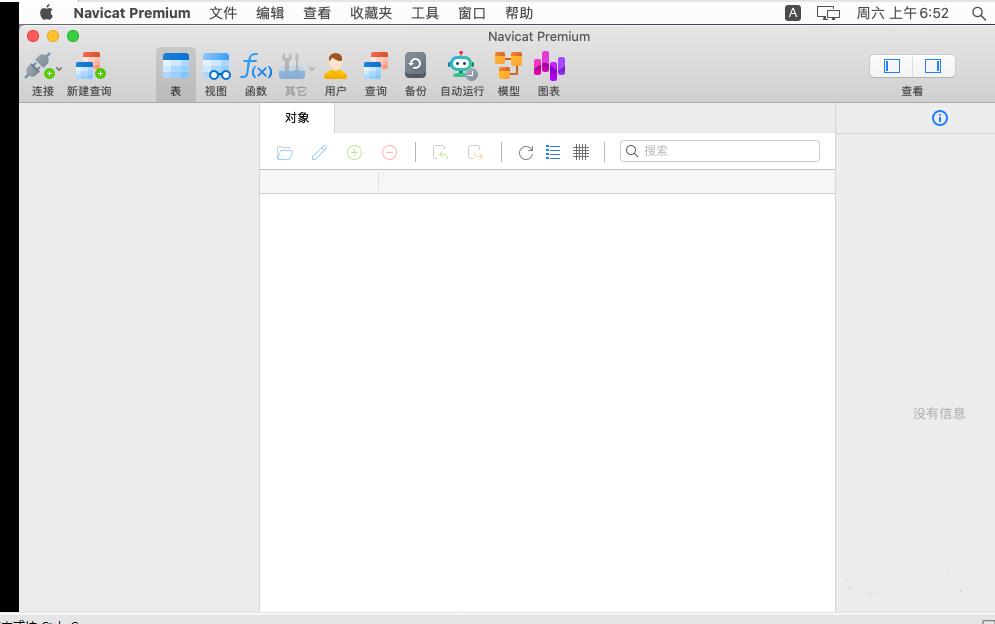Click the refresh icon in object toolbar
The image size is (995, 624).
point(526,152)
